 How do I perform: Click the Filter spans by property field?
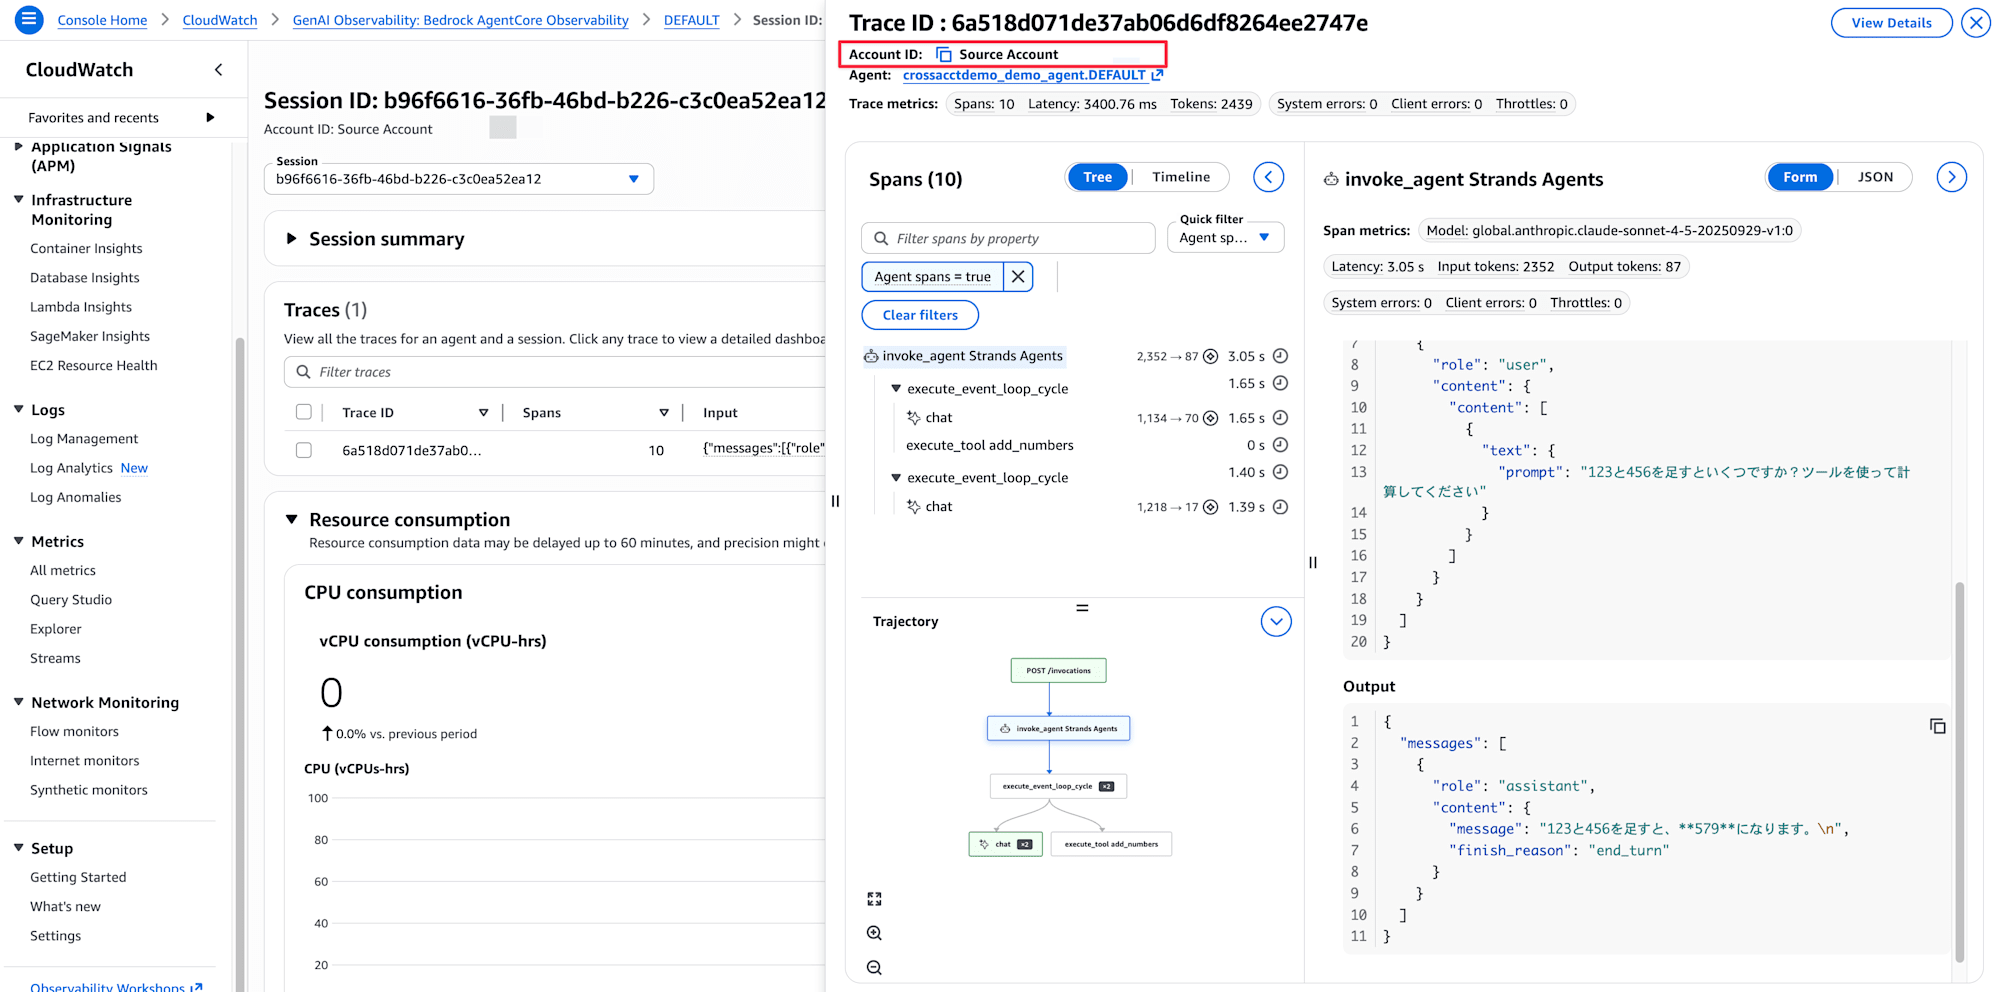pyautogui.click(x=1008, y=238)
